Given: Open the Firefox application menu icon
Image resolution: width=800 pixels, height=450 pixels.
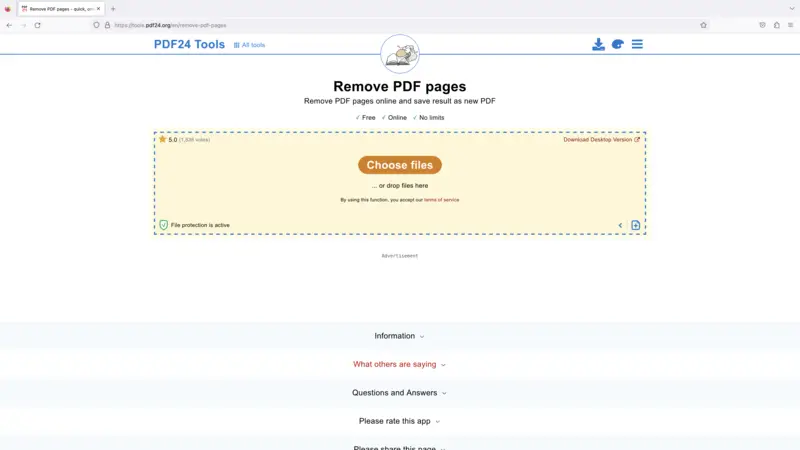Looking at the screenshot, I should (x=790, y=25).
